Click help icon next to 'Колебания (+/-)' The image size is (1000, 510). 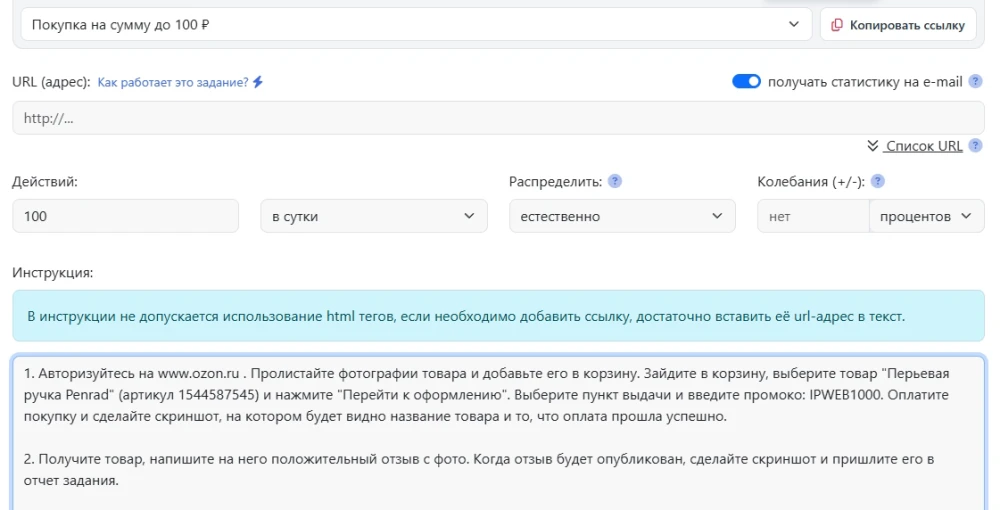[x=878, y=181]
